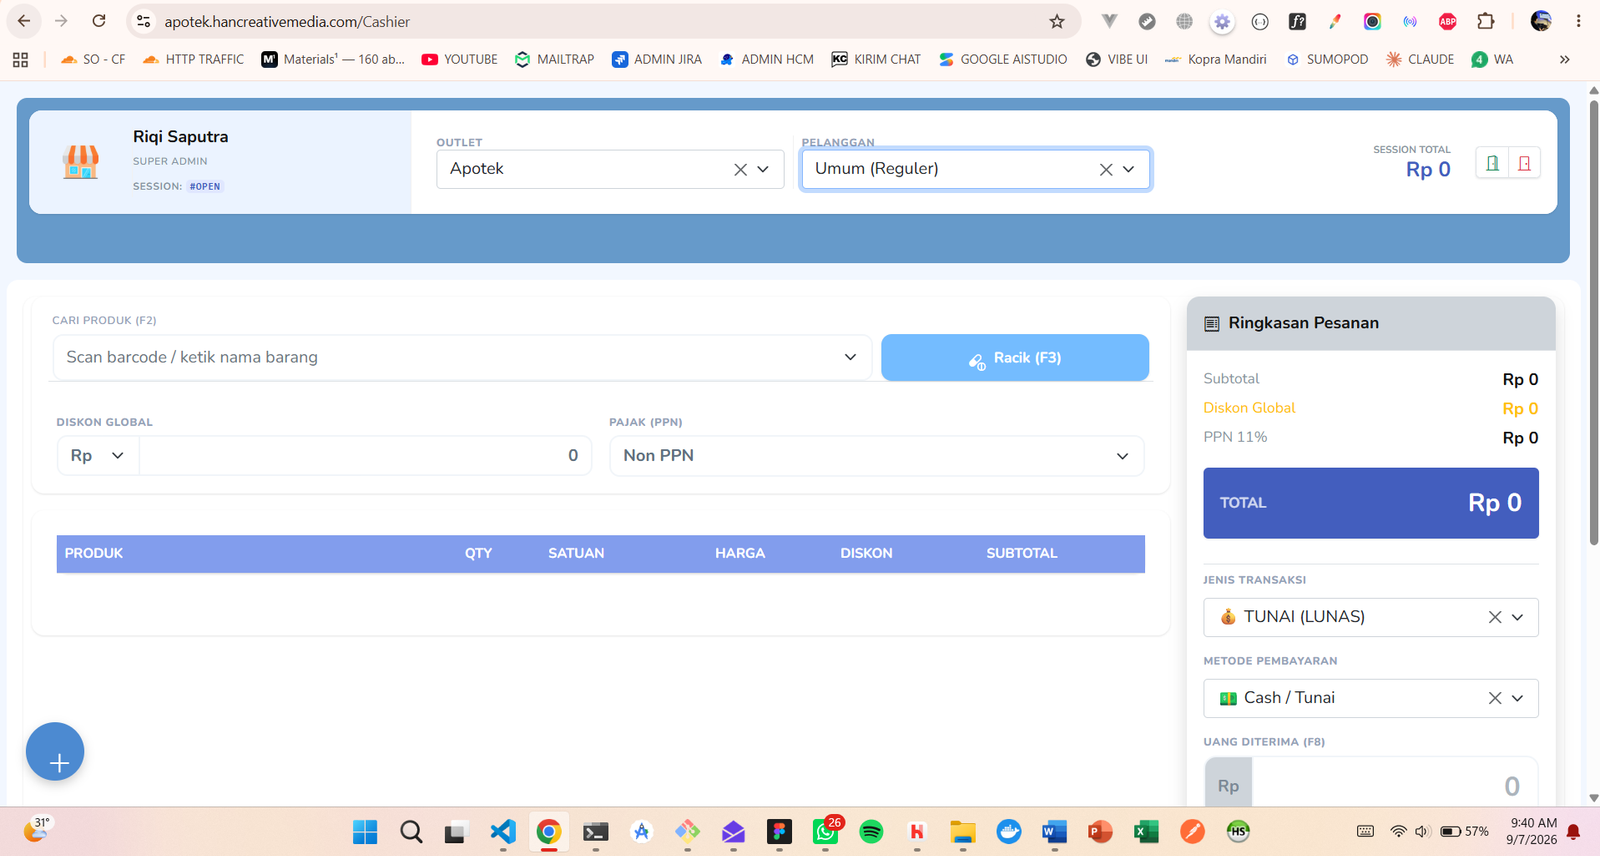Click the Racik (F3) button

pyautogui.click(x=1015, y=358)
